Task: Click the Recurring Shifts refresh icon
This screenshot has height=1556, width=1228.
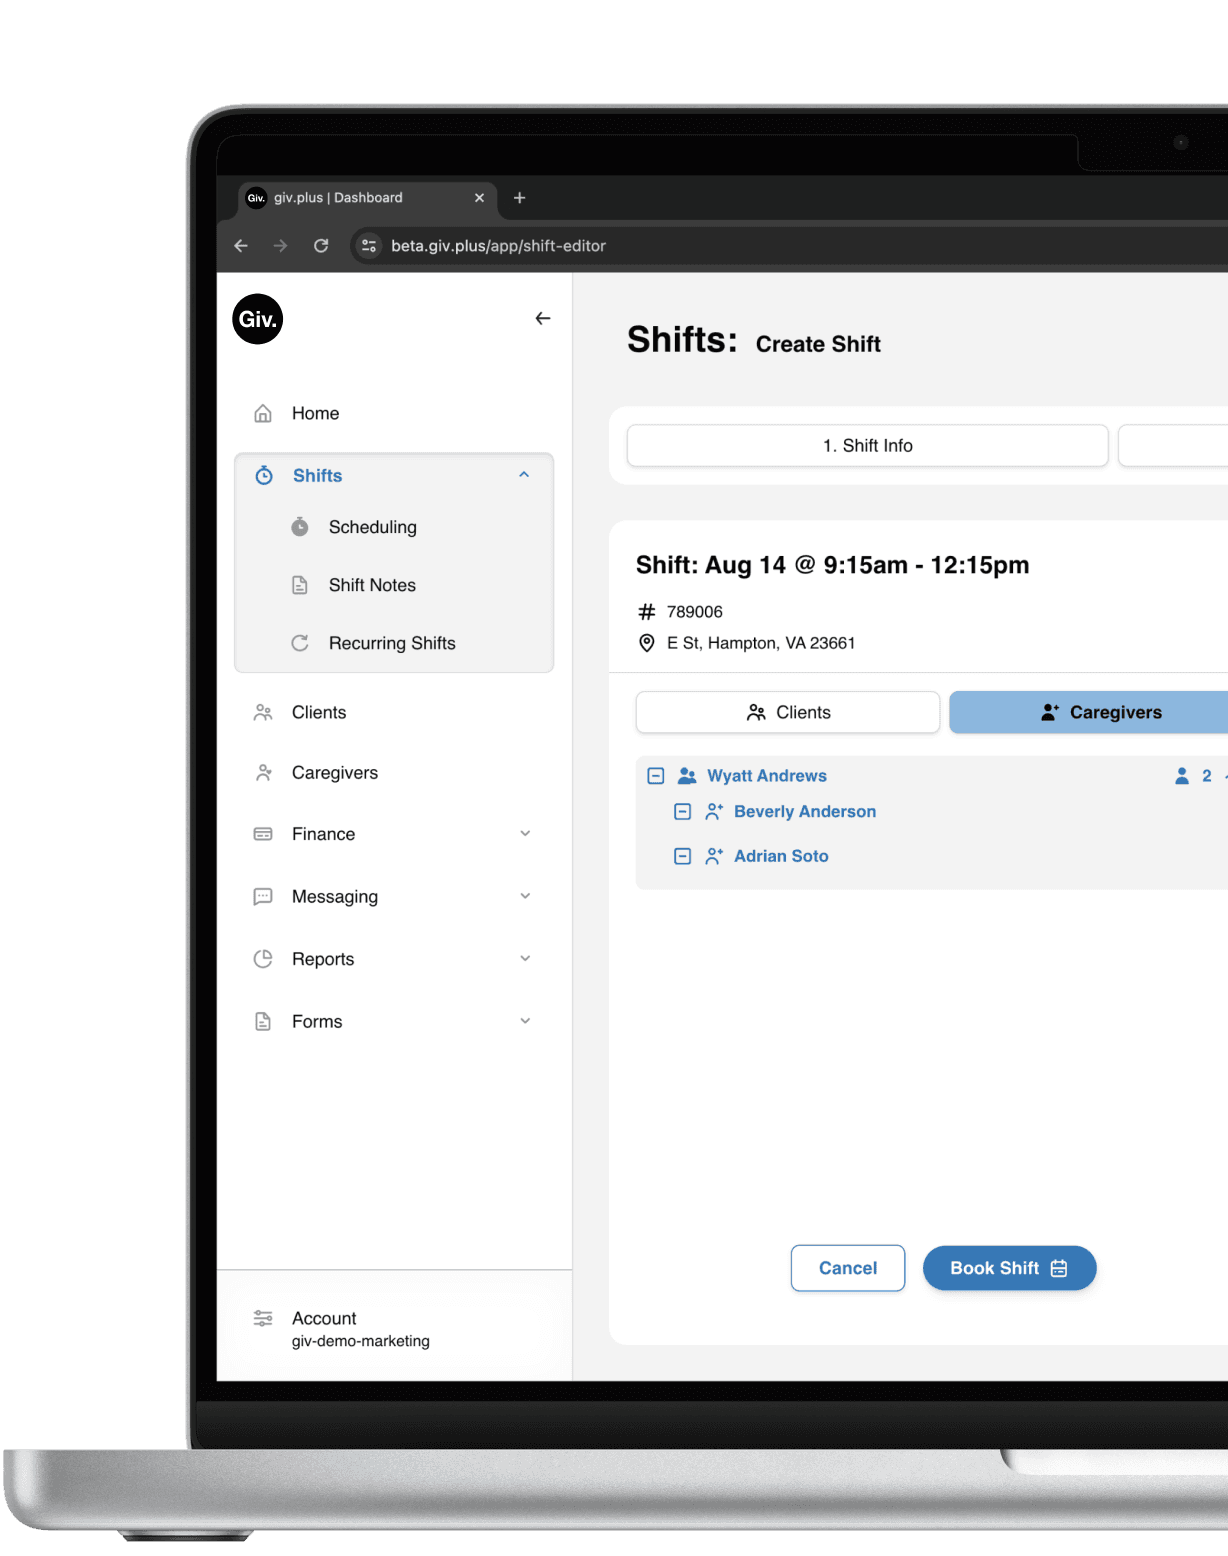Action: [300, 643]
